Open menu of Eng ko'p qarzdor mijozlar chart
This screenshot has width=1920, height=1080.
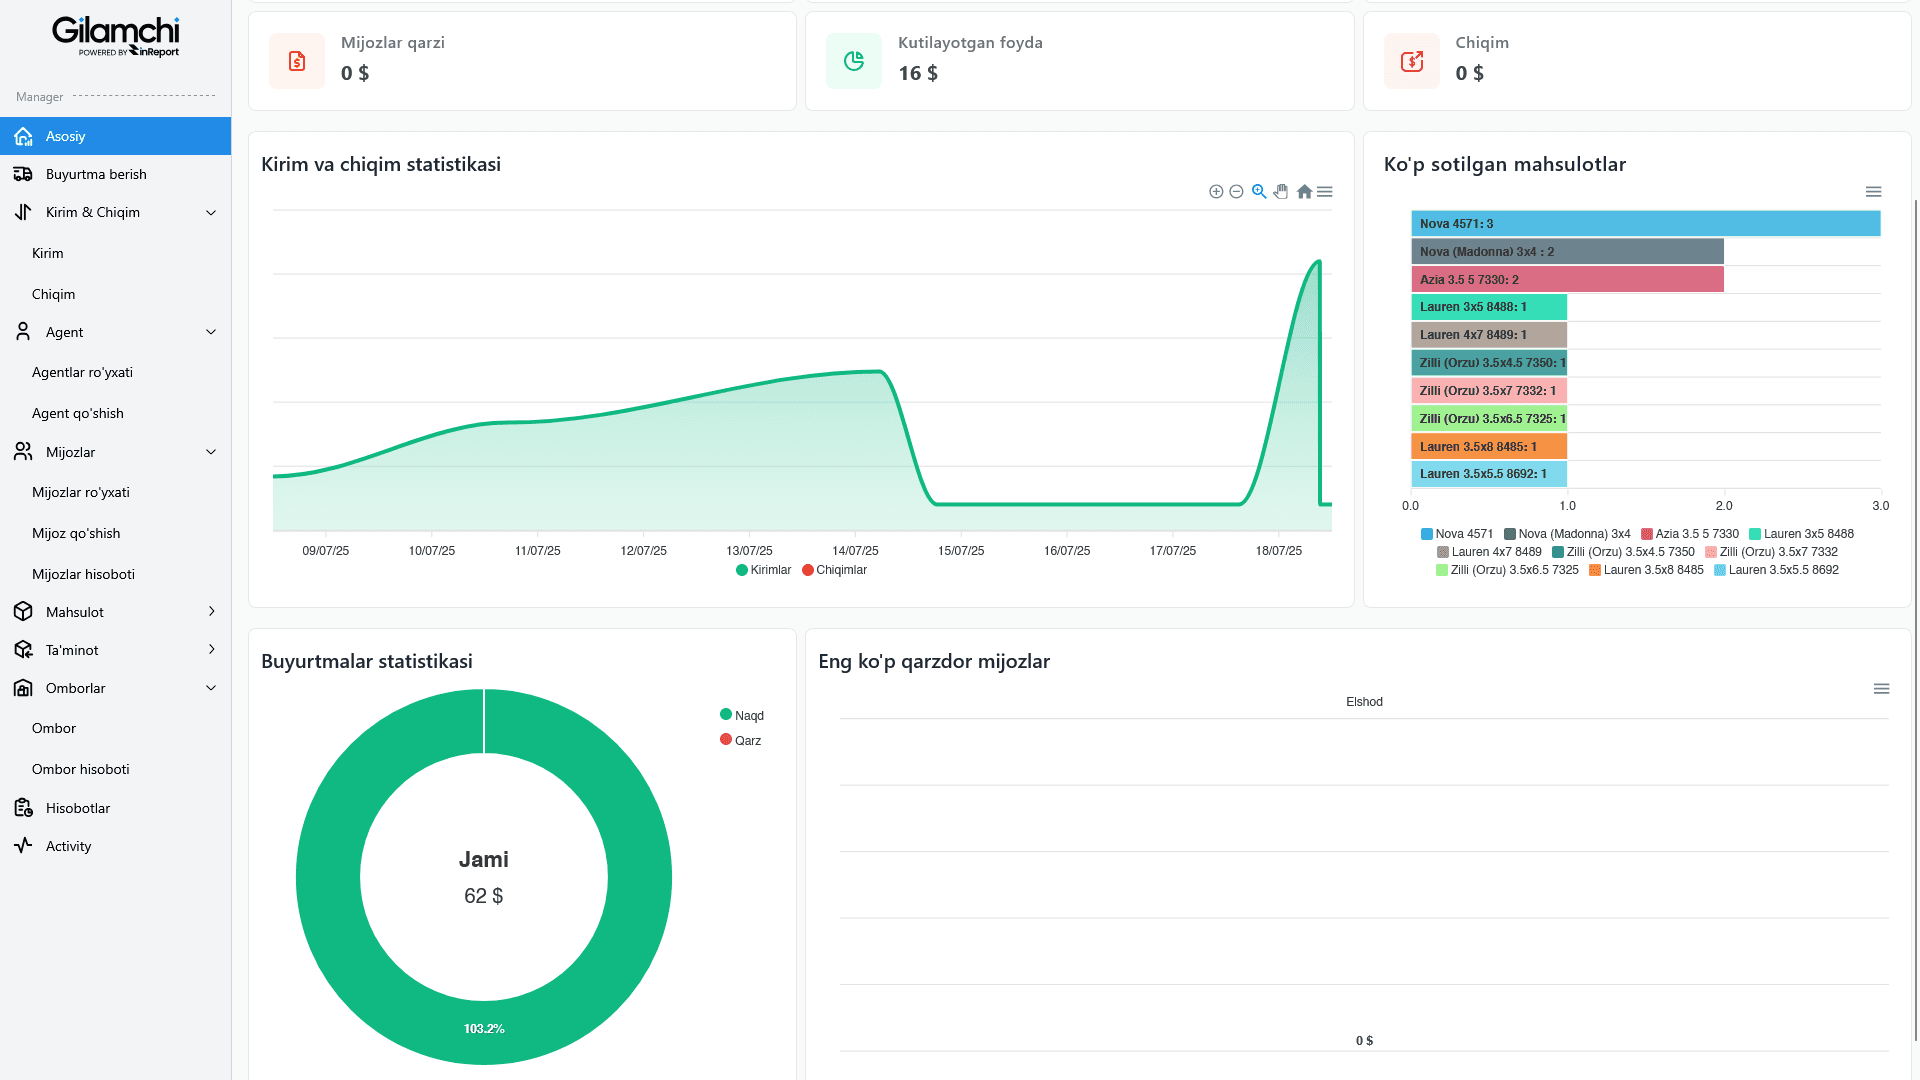(x=1881, y=689)
